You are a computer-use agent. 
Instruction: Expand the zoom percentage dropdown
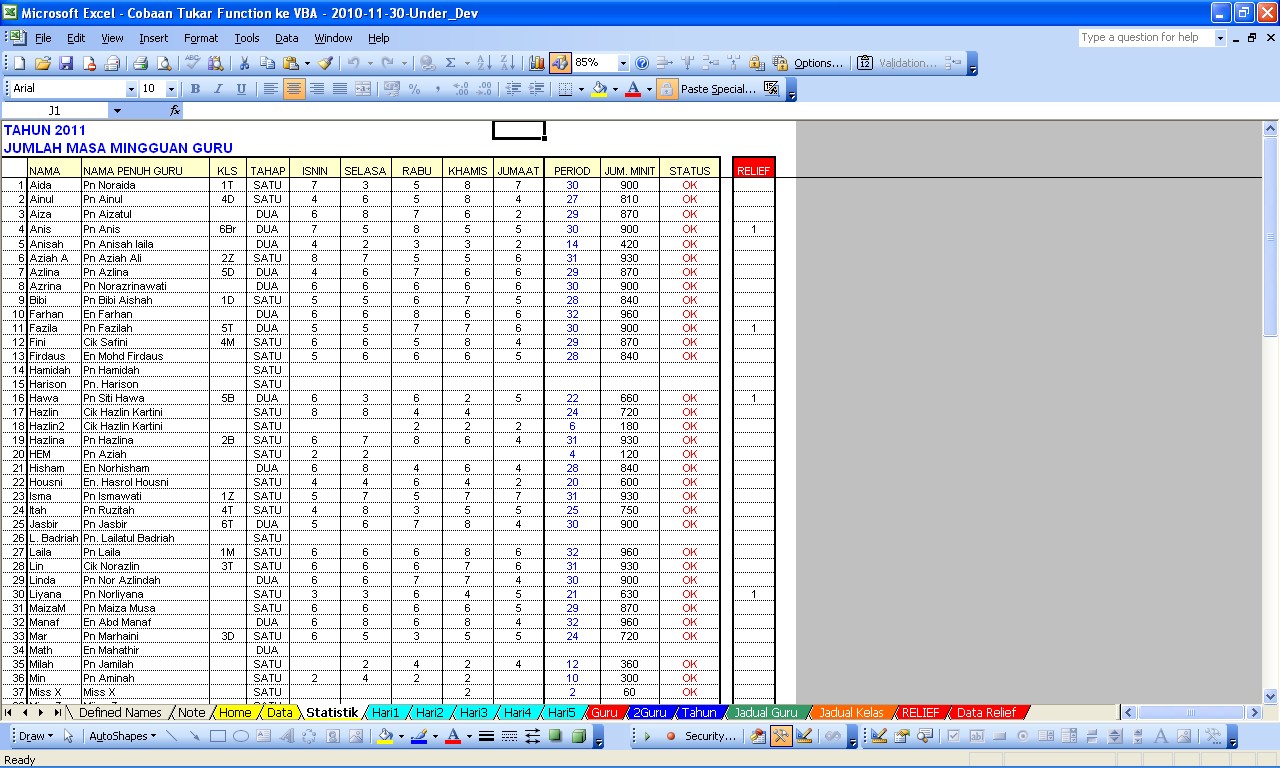[x=623, y=63]
